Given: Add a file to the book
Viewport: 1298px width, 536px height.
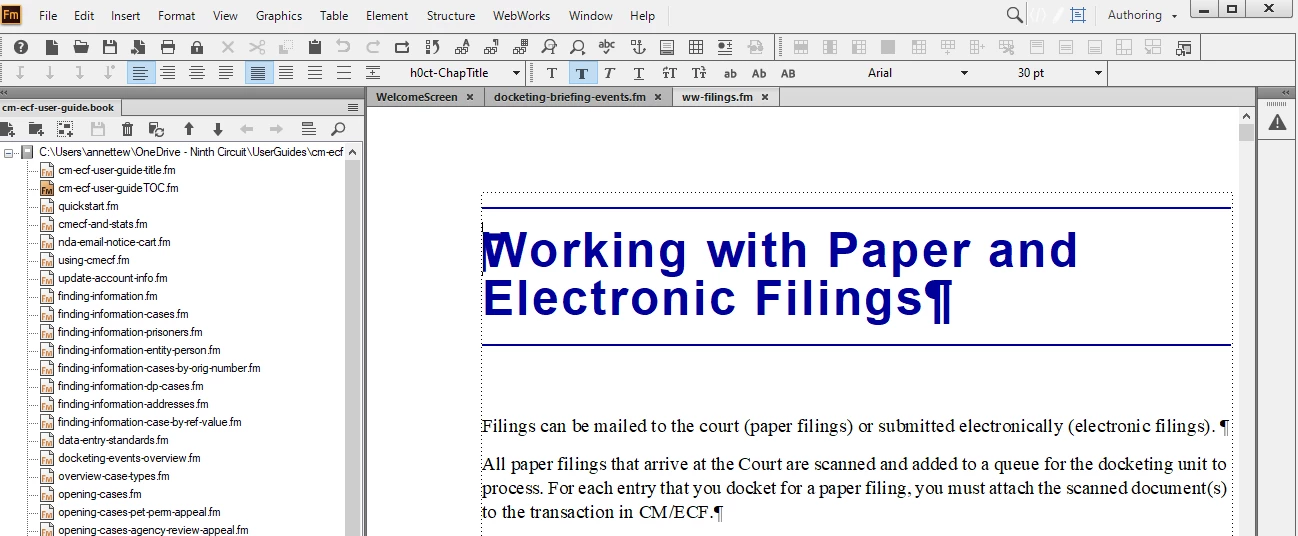Looking at the screenshot, I should point(8,129).
